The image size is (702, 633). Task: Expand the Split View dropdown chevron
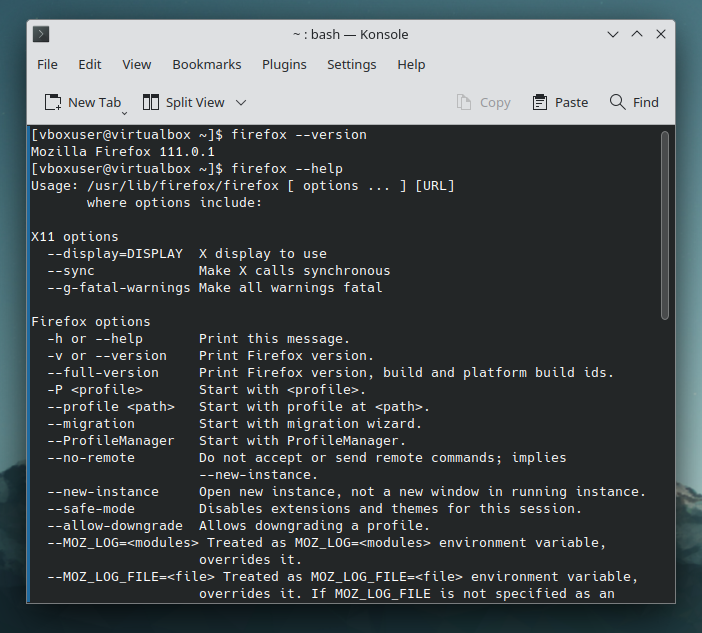point(241,103)
